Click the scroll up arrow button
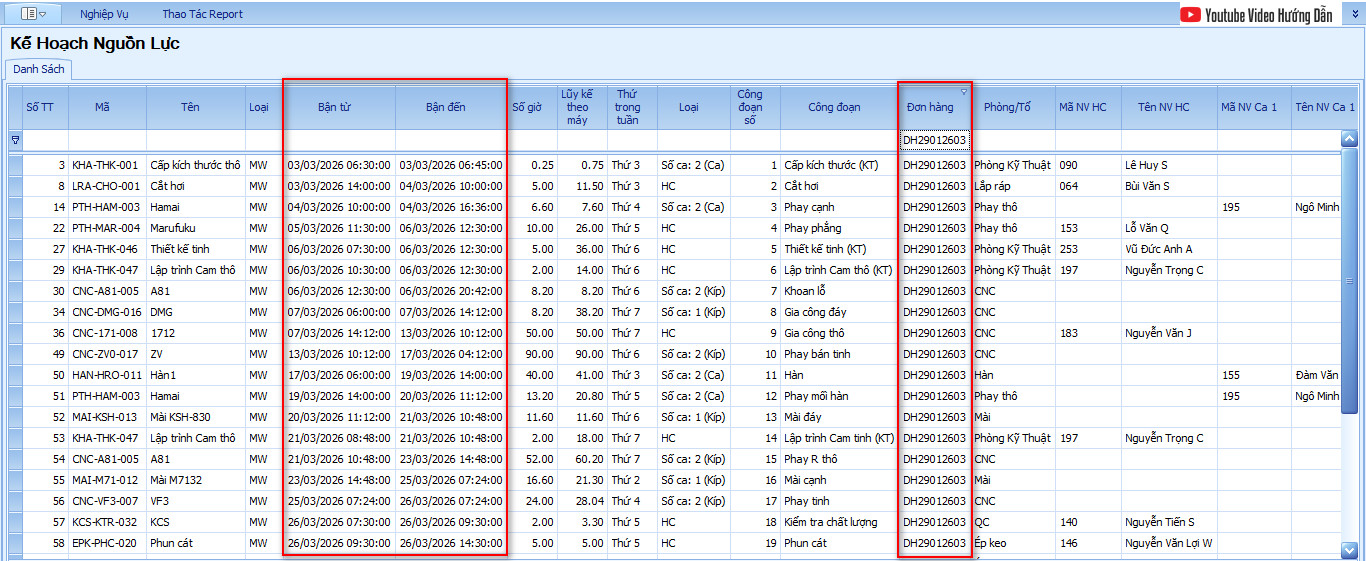 (x=1349, y=140)
